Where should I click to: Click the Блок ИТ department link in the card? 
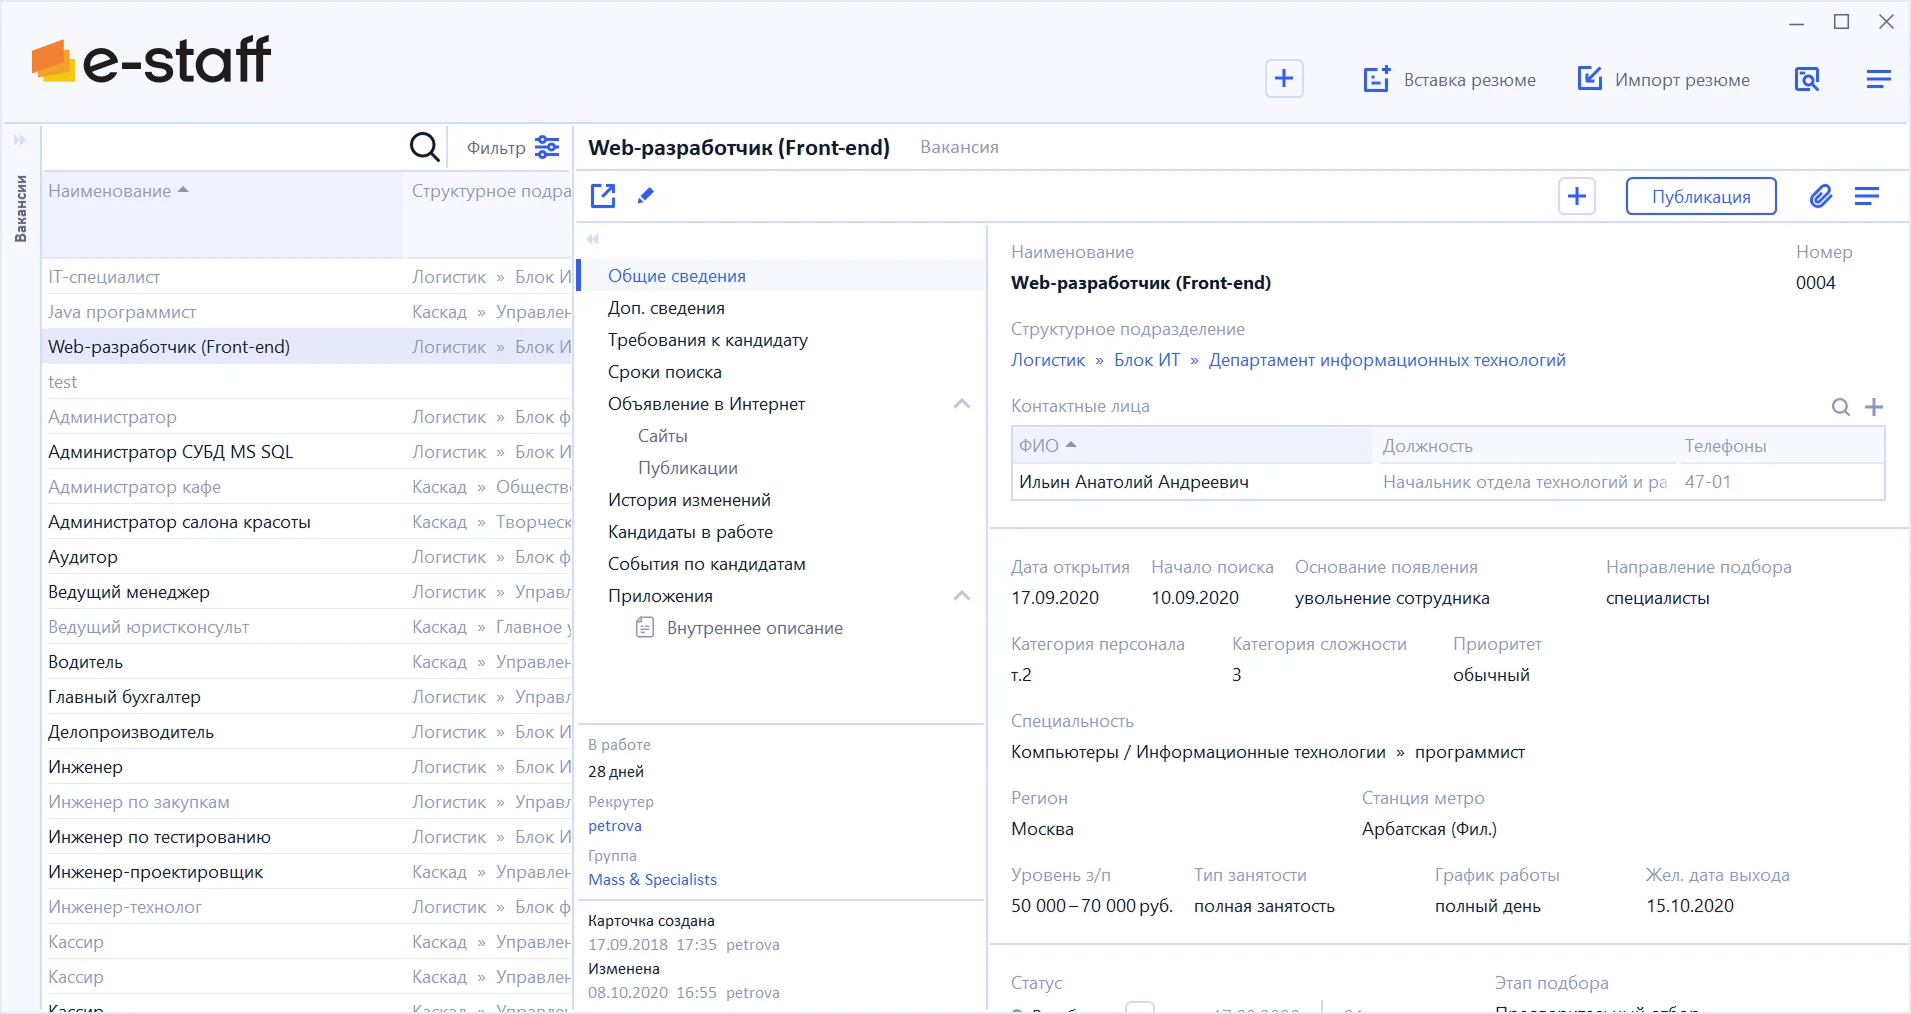coord(1147,360)
